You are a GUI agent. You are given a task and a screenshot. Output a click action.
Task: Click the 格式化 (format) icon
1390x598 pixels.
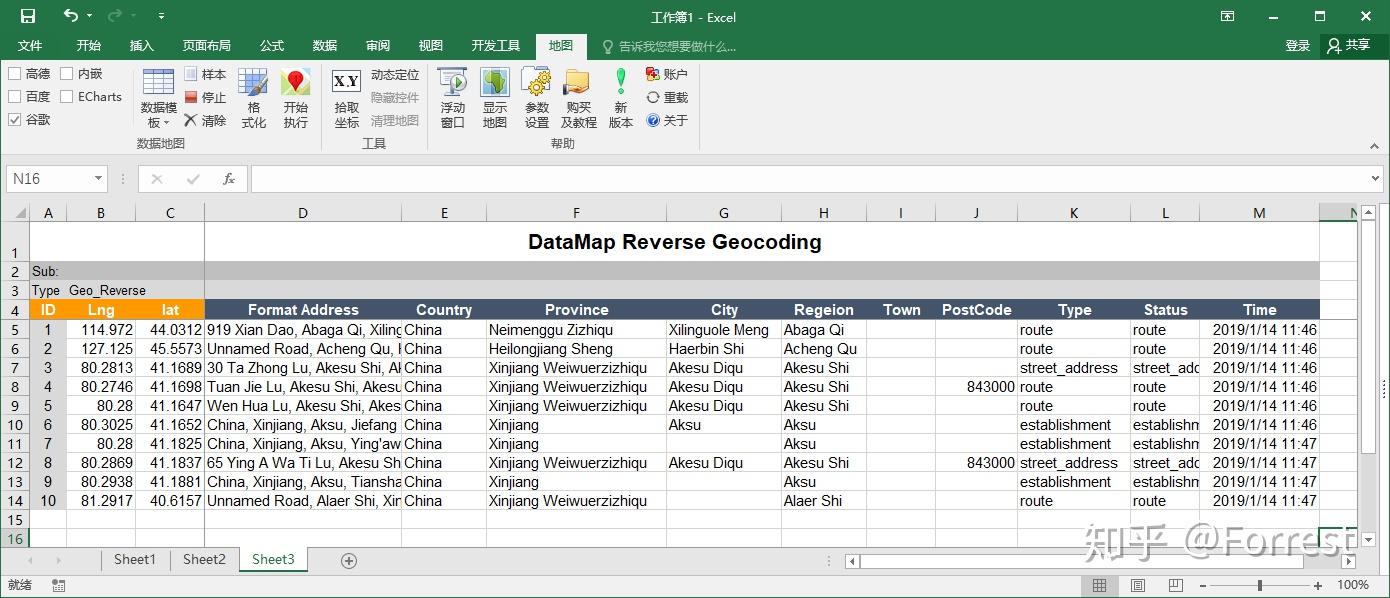254,95
